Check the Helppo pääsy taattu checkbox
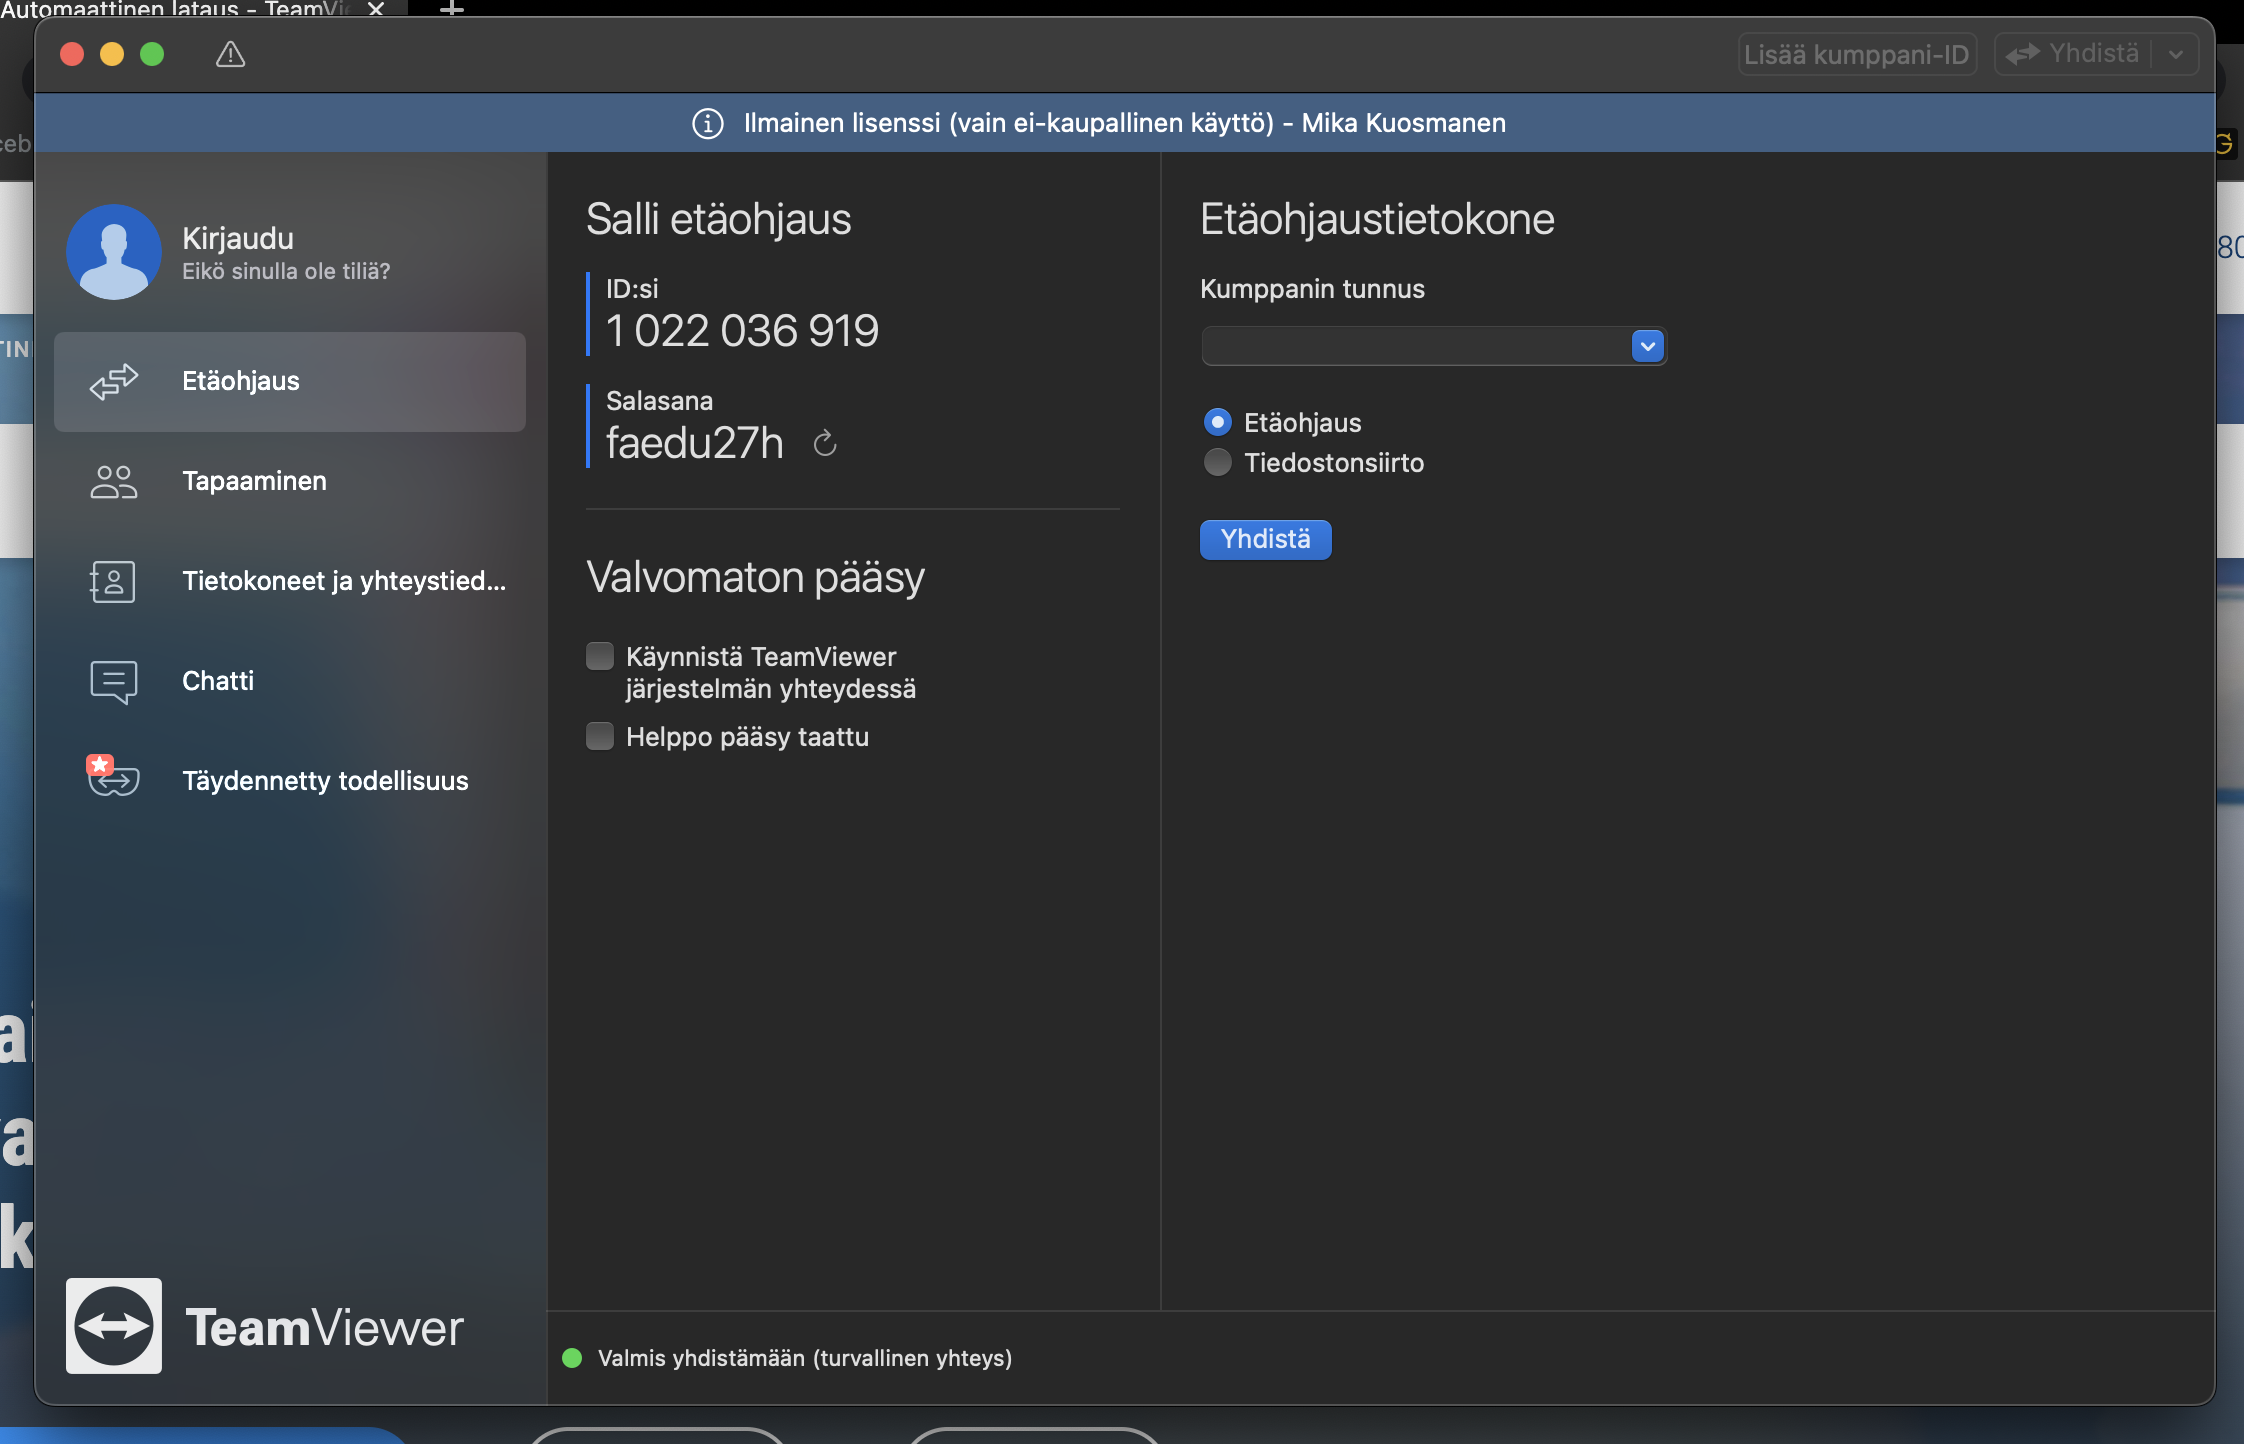Screen dimensions: 2244x1444 [600, 736]
